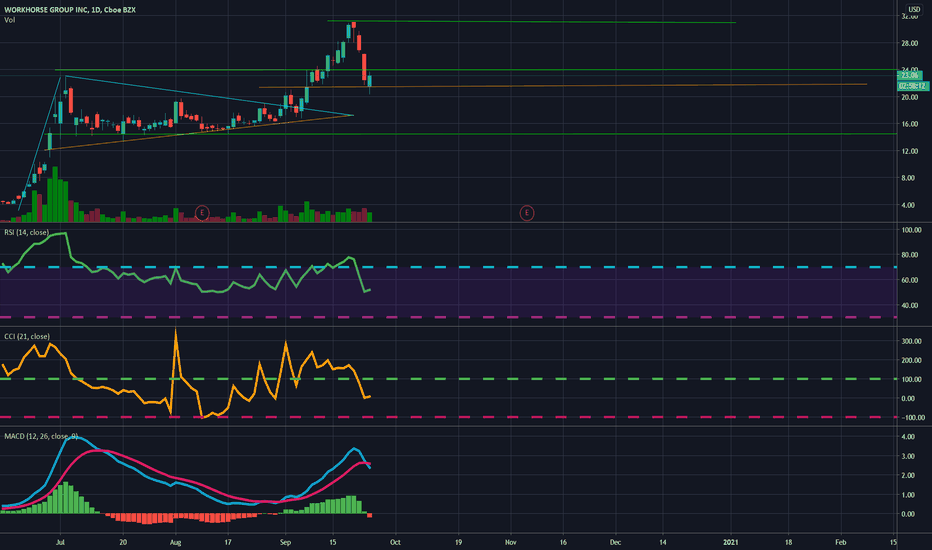Click the Sep label on the time axis
This screenshot has height=550, width=932.
pos(285,542)
